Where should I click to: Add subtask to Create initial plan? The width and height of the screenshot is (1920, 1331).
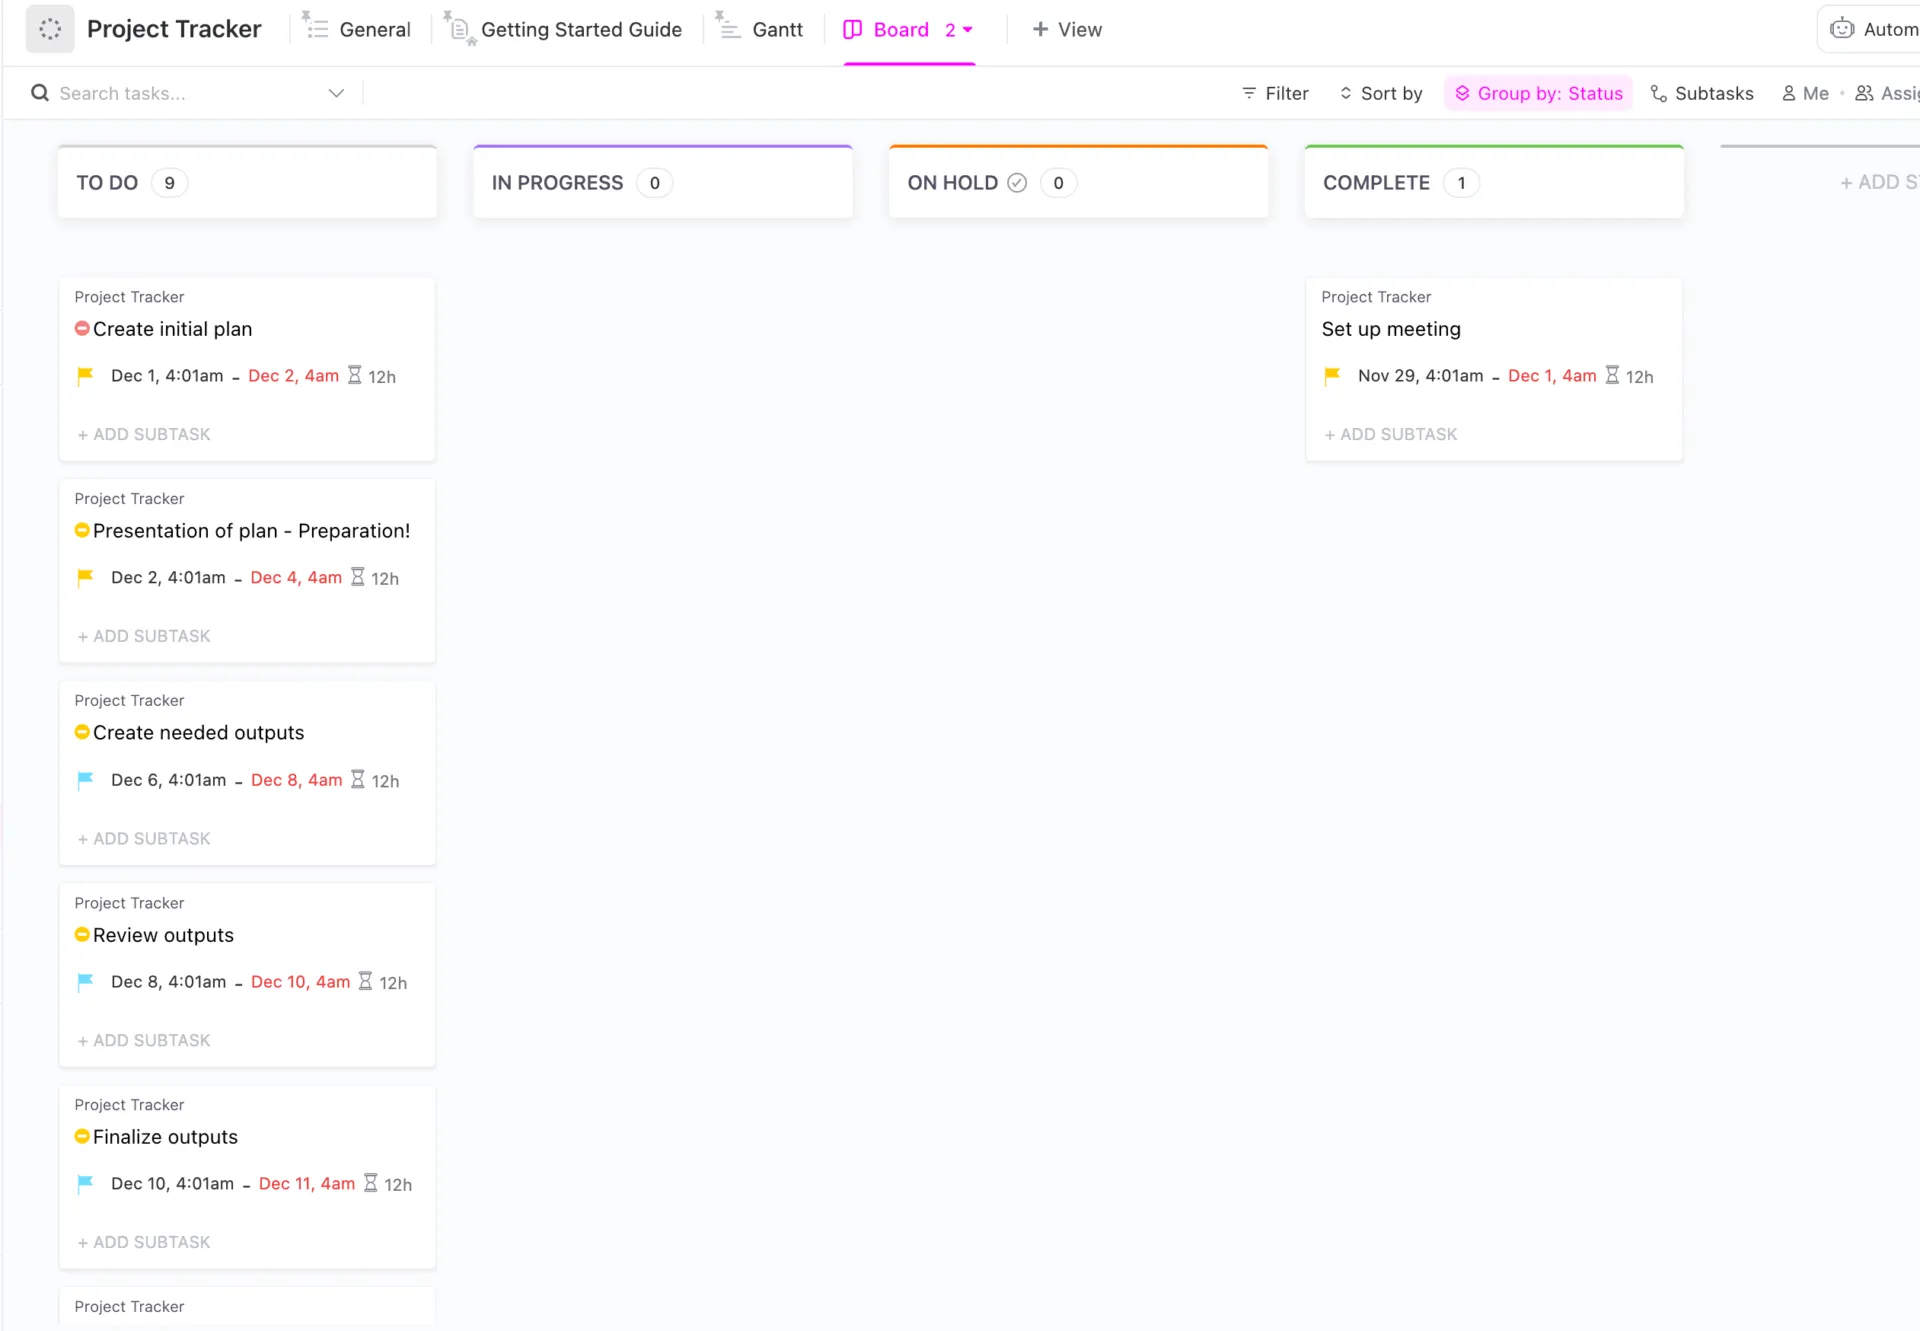click(x=144, y=434)
